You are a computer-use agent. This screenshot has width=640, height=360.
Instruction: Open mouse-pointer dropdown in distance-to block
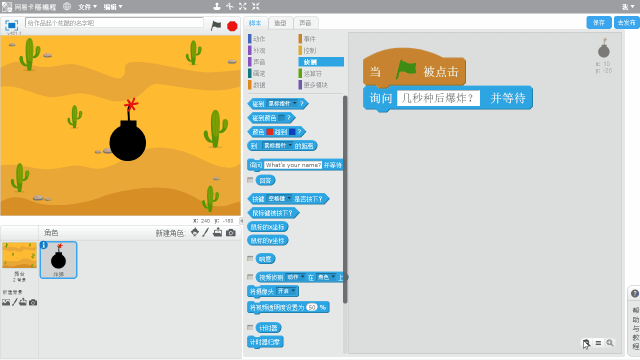(278, 146)
